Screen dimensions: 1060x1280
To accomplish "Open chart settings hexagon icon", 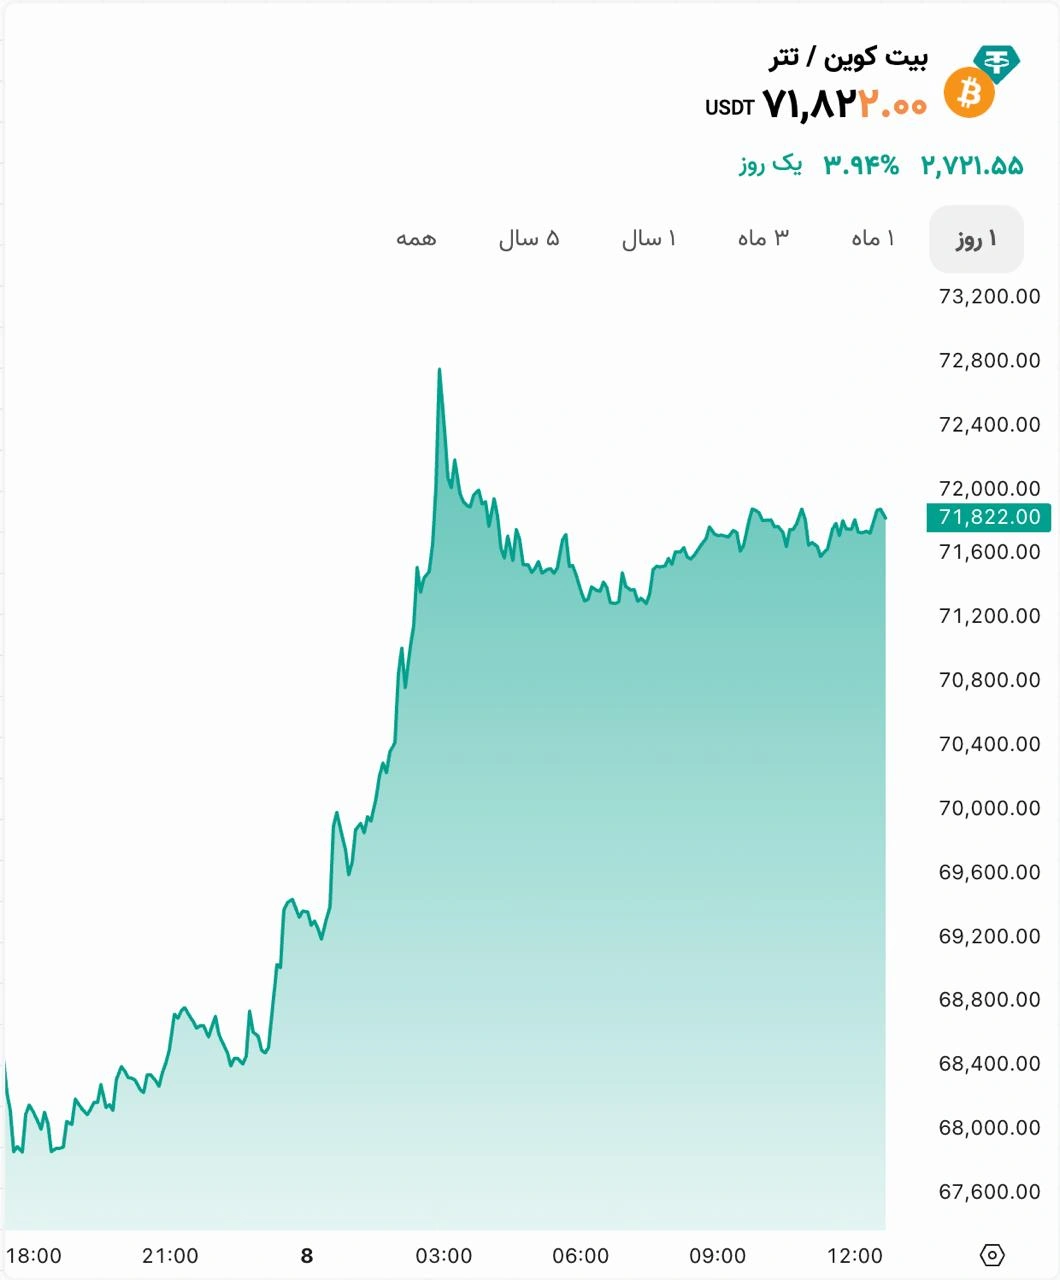I will point(992,1255).
